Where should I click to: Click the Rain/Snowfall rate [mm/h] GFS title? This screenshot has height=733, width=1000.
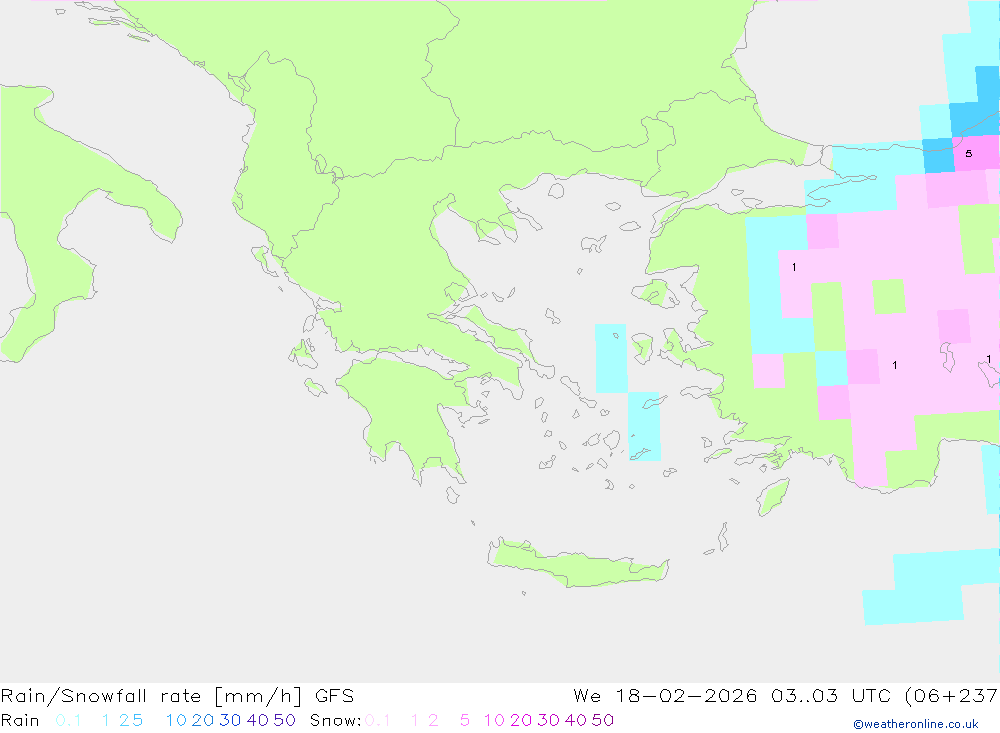point(177,696)
